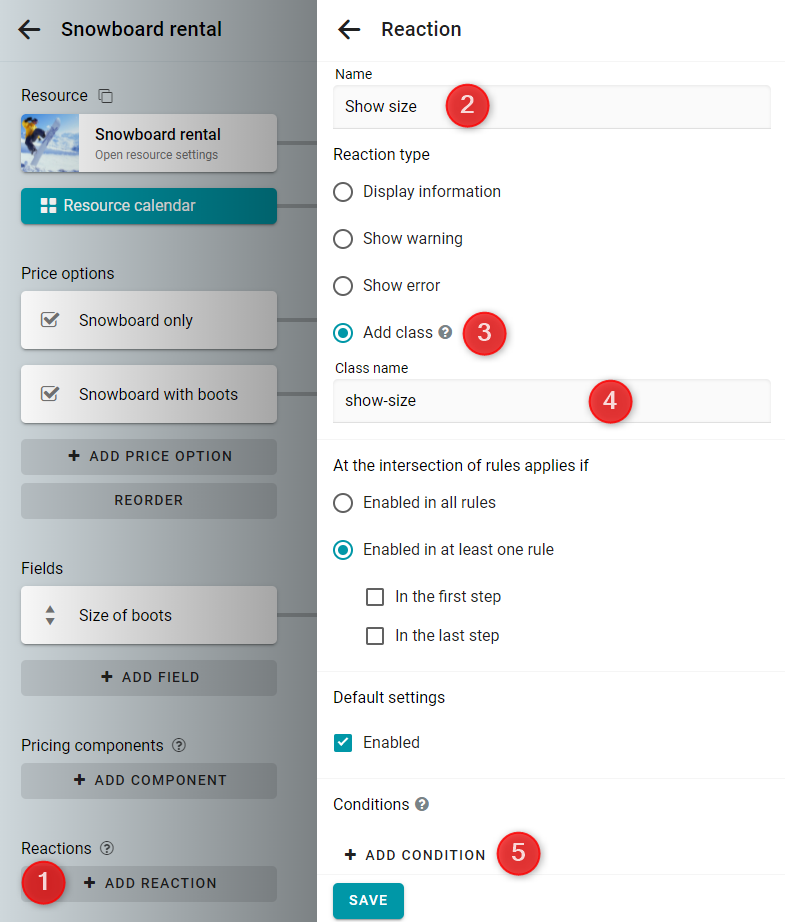The image size is (785, 922).
Task: Add a new condition
Action: [x=415, y=854]
